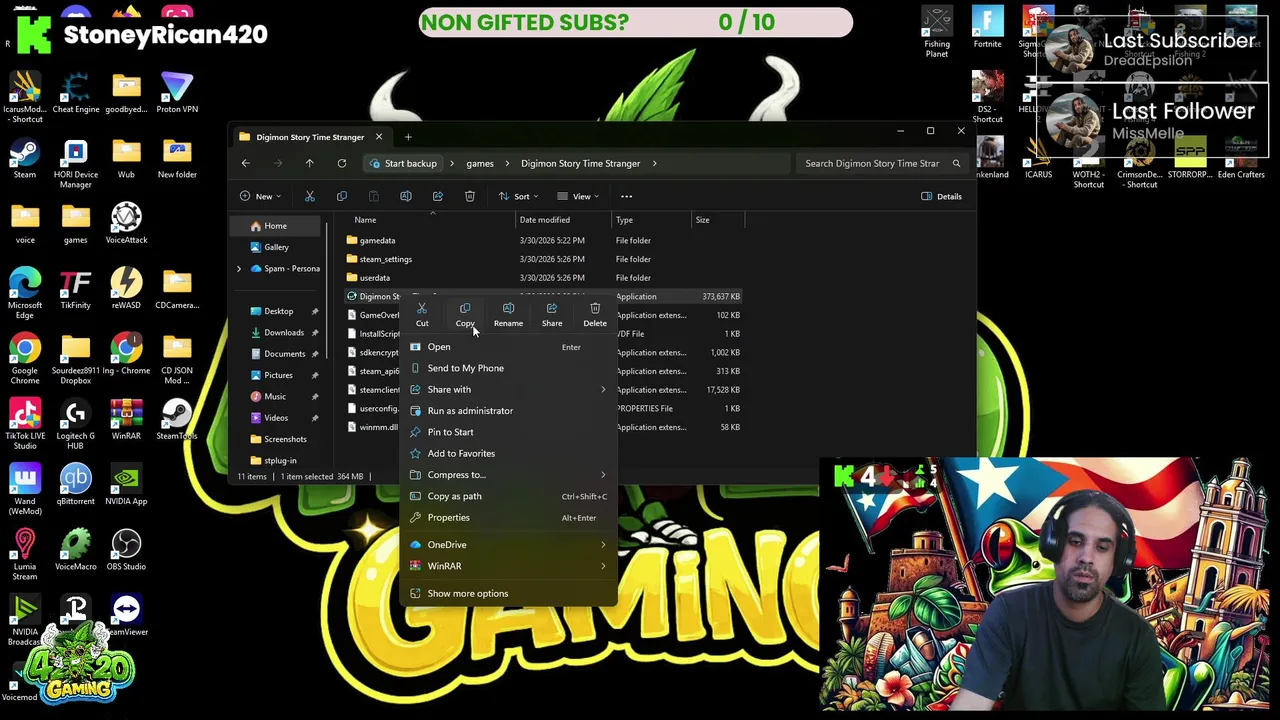Open Music in navigation pane
The image size is (1280, 720).
pyautogui.click(x=275, y=397)
